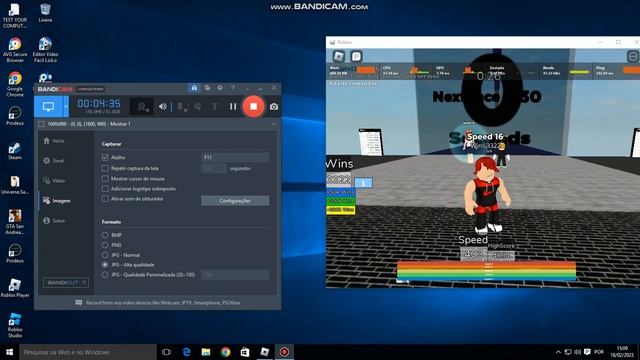Open Task View from the taskbar
This screenshot has height=360, width=640.
coord(166,352)
